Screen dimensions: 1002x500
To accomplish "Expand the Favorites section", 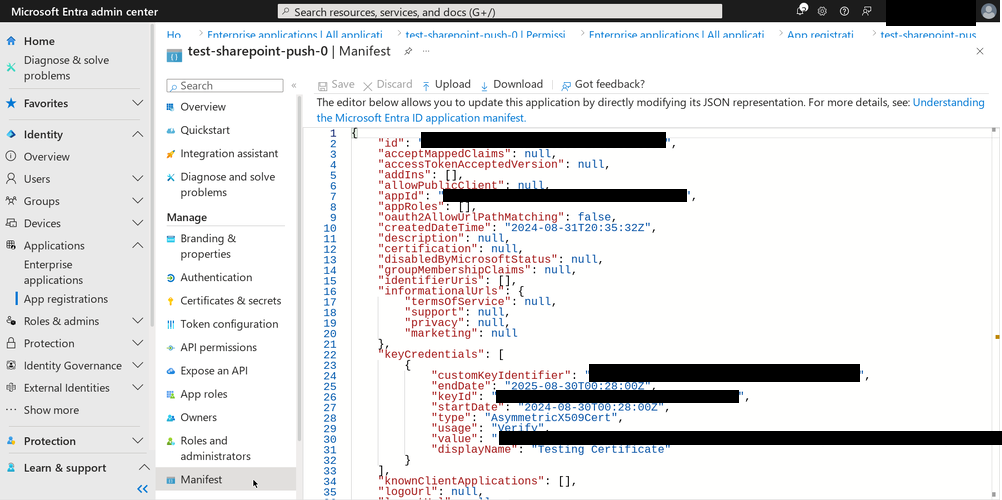I will [137, 103].
